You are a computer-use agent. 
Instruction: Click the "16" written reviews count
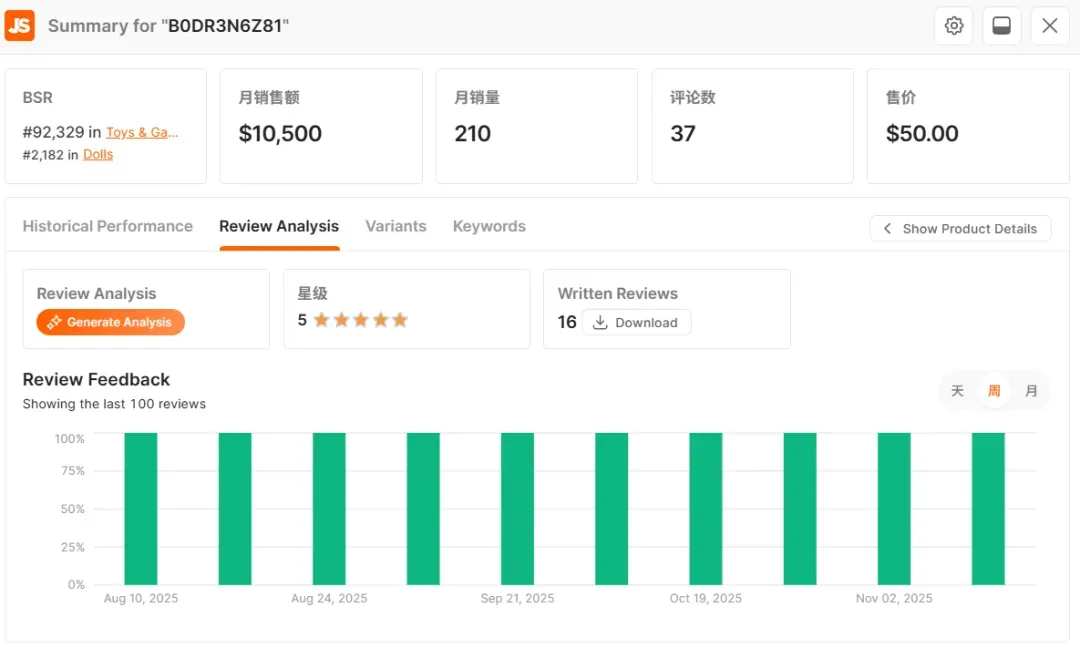click(567, 322)
